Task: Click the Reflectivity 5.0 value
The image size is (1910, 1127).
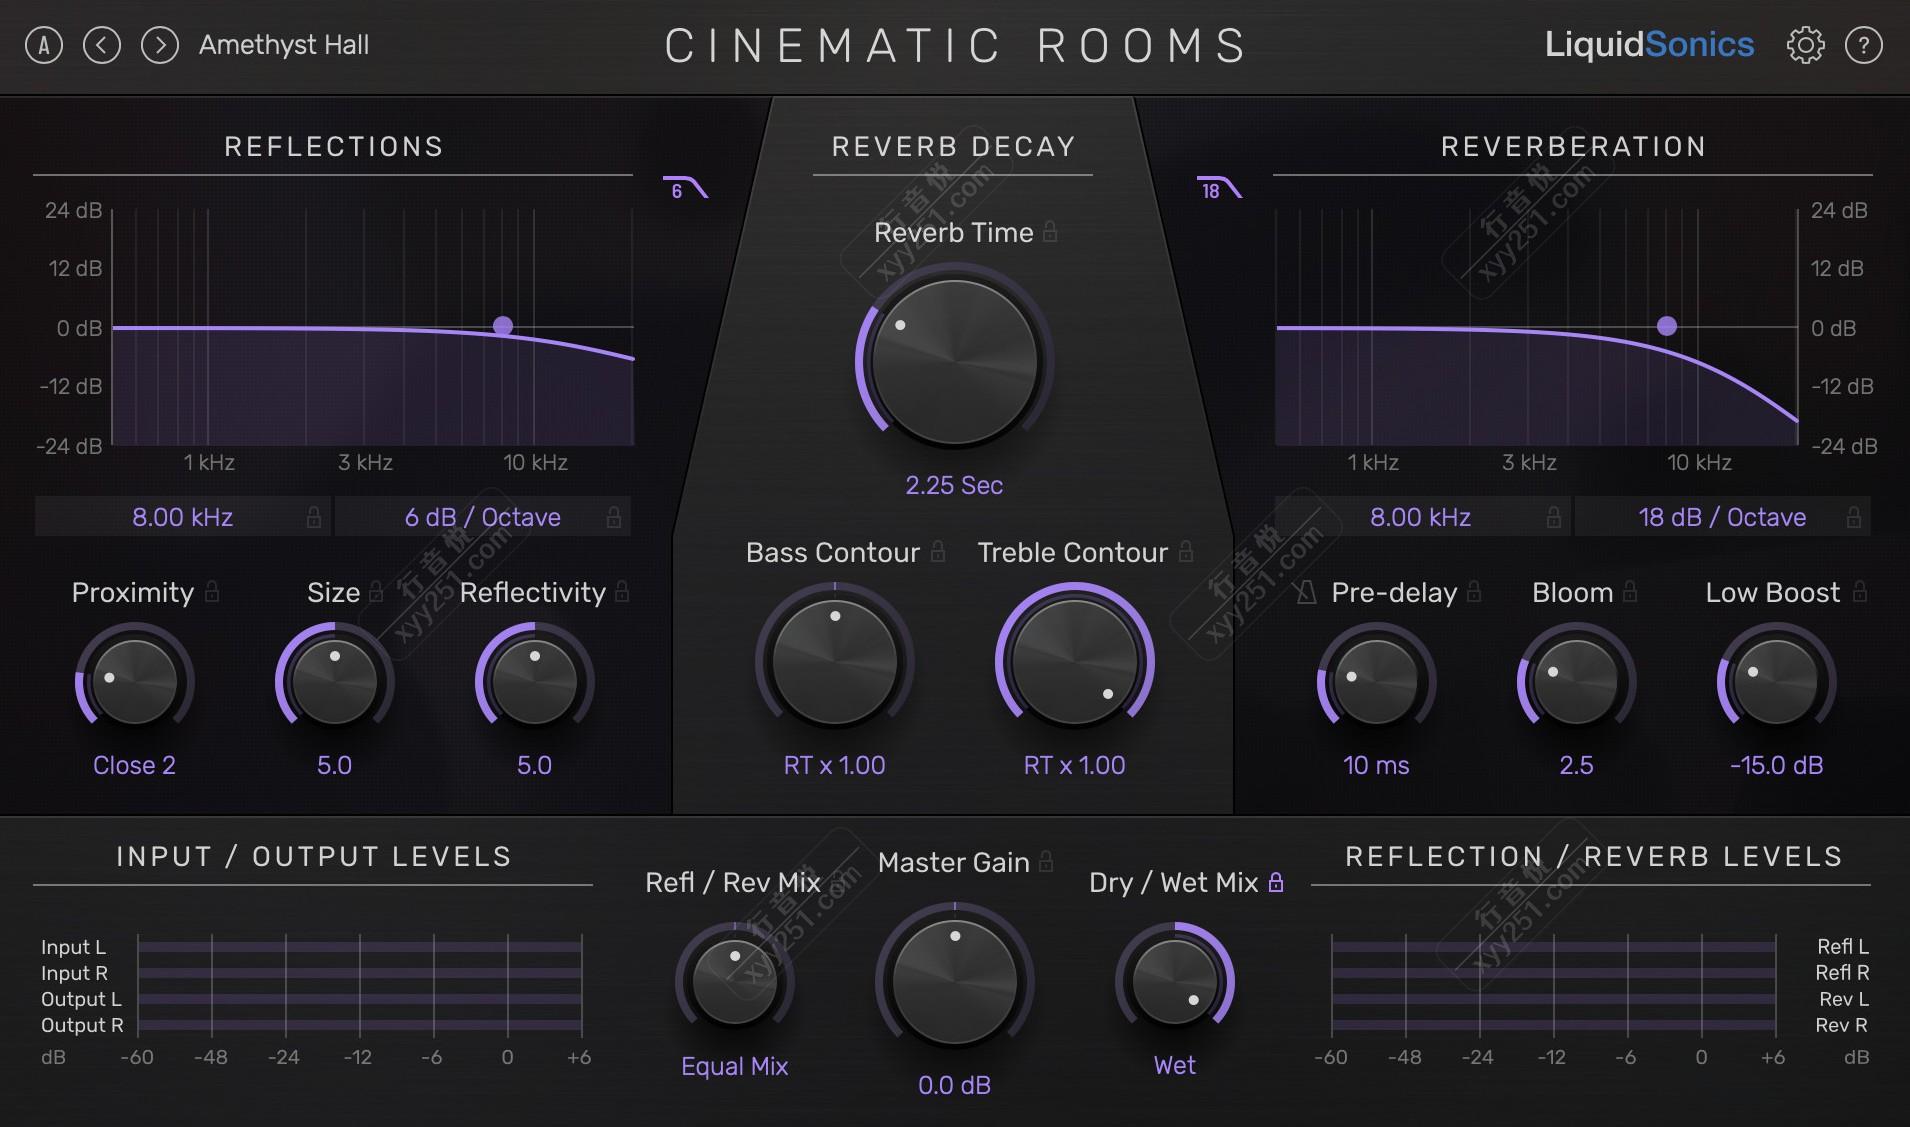Action: (534, 765)
